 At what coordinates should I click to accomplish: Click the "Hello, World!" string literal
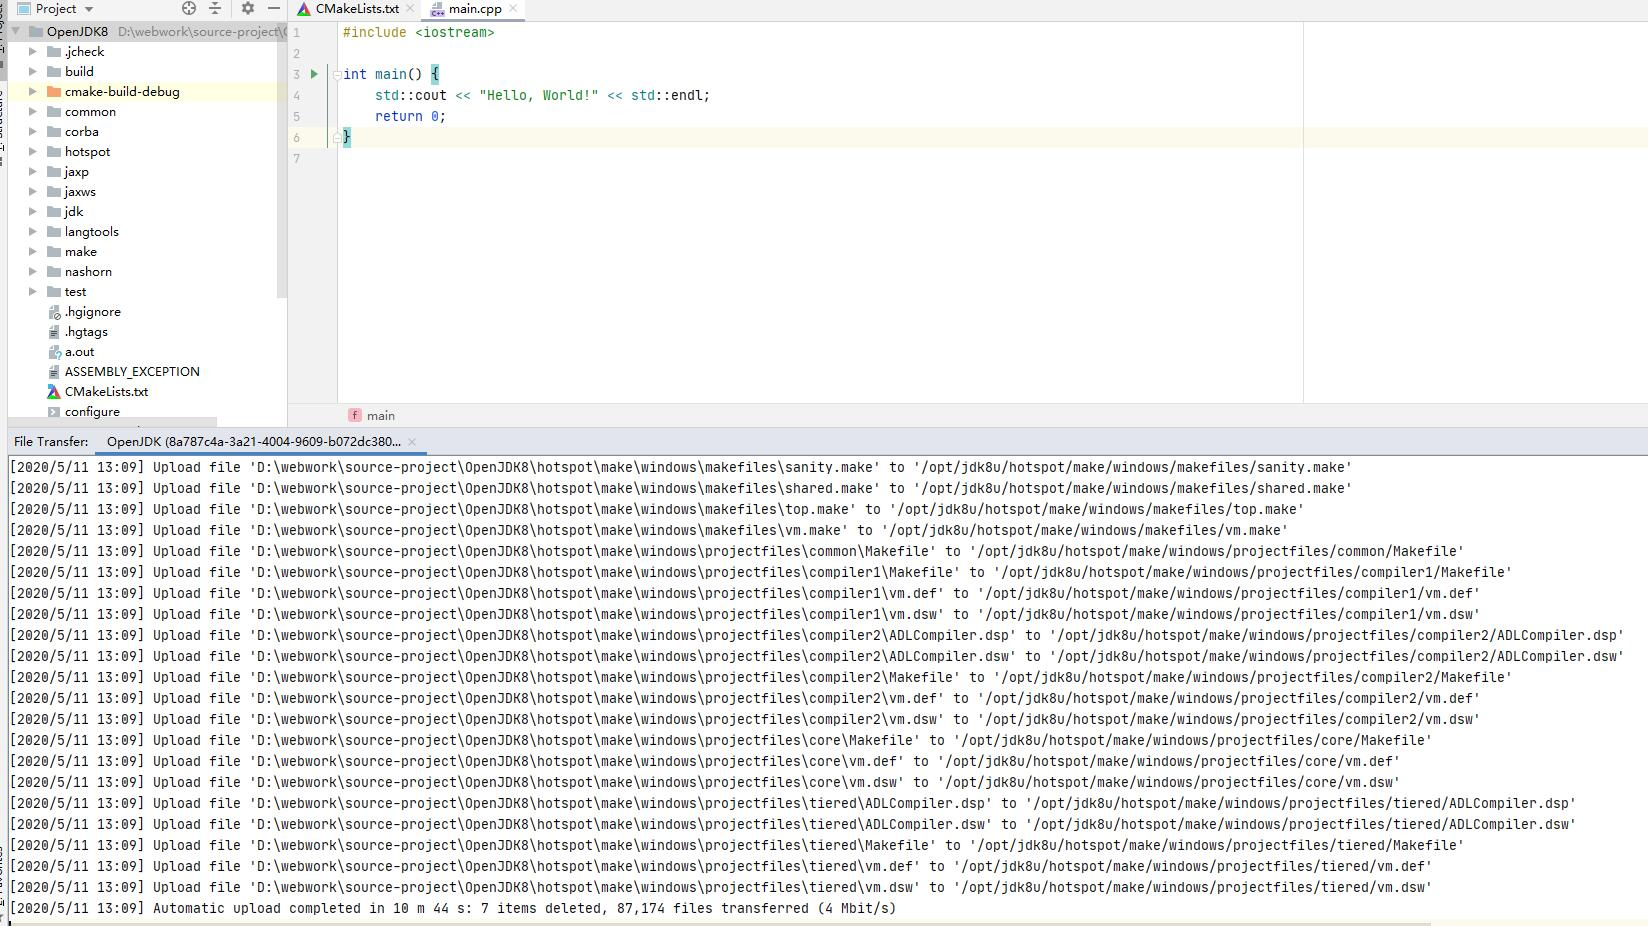pos(539,95)
